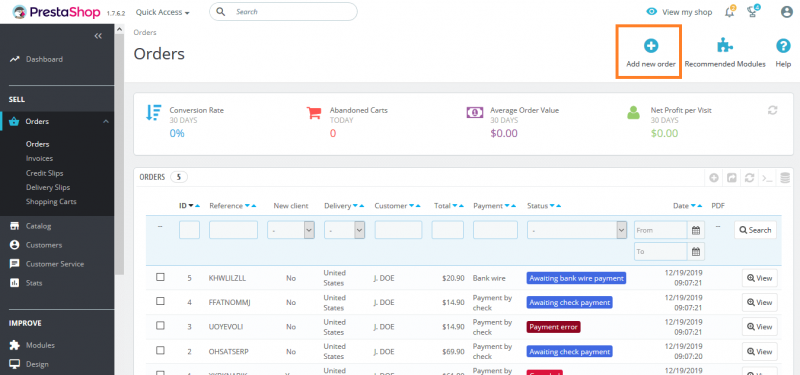Click the Customer filter field
The image size is (800, 375).
[398, 230]
